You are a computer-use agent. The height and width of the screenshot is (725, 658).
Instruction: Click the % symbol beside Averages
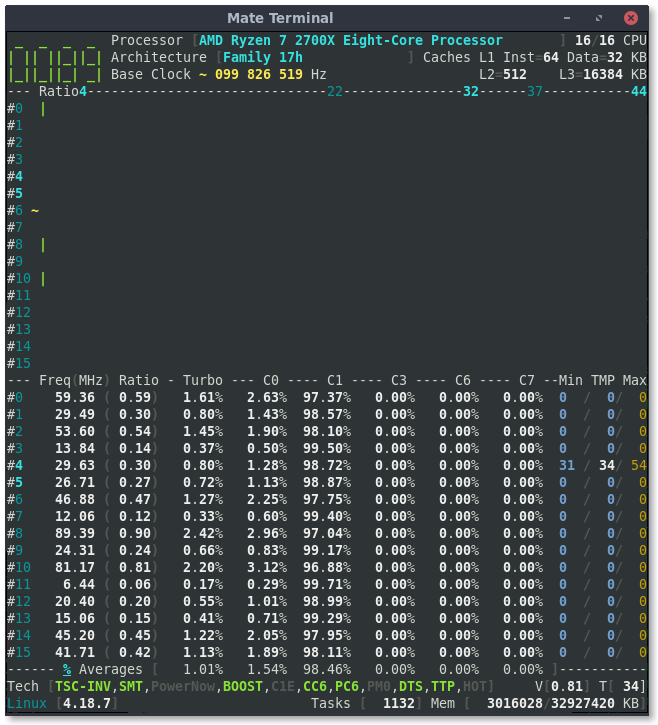(67, 670)
